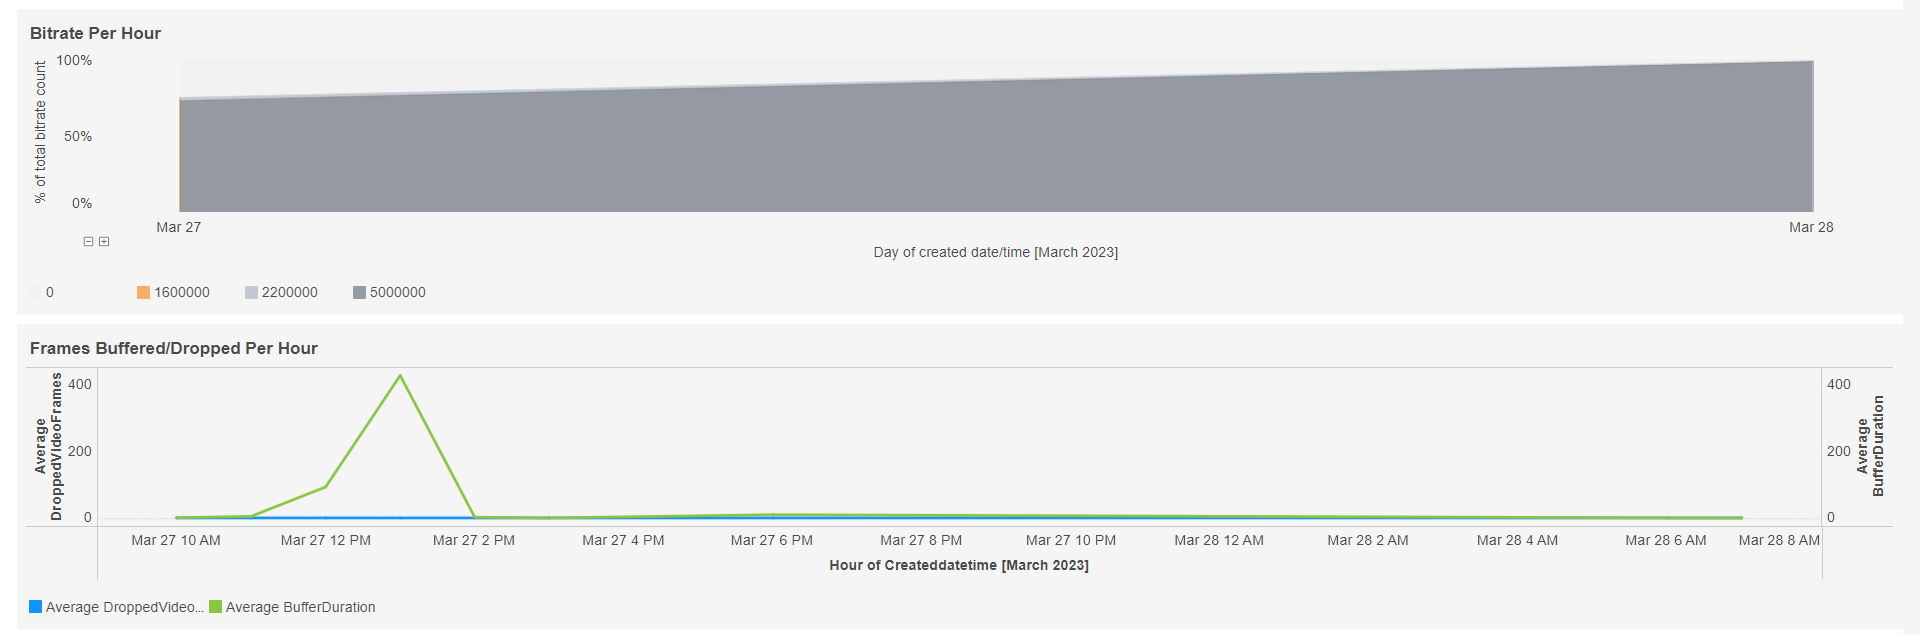Click the dark gray 5000000 area in chart
This screenshot has height=635, width=1928.
point(995,150)
